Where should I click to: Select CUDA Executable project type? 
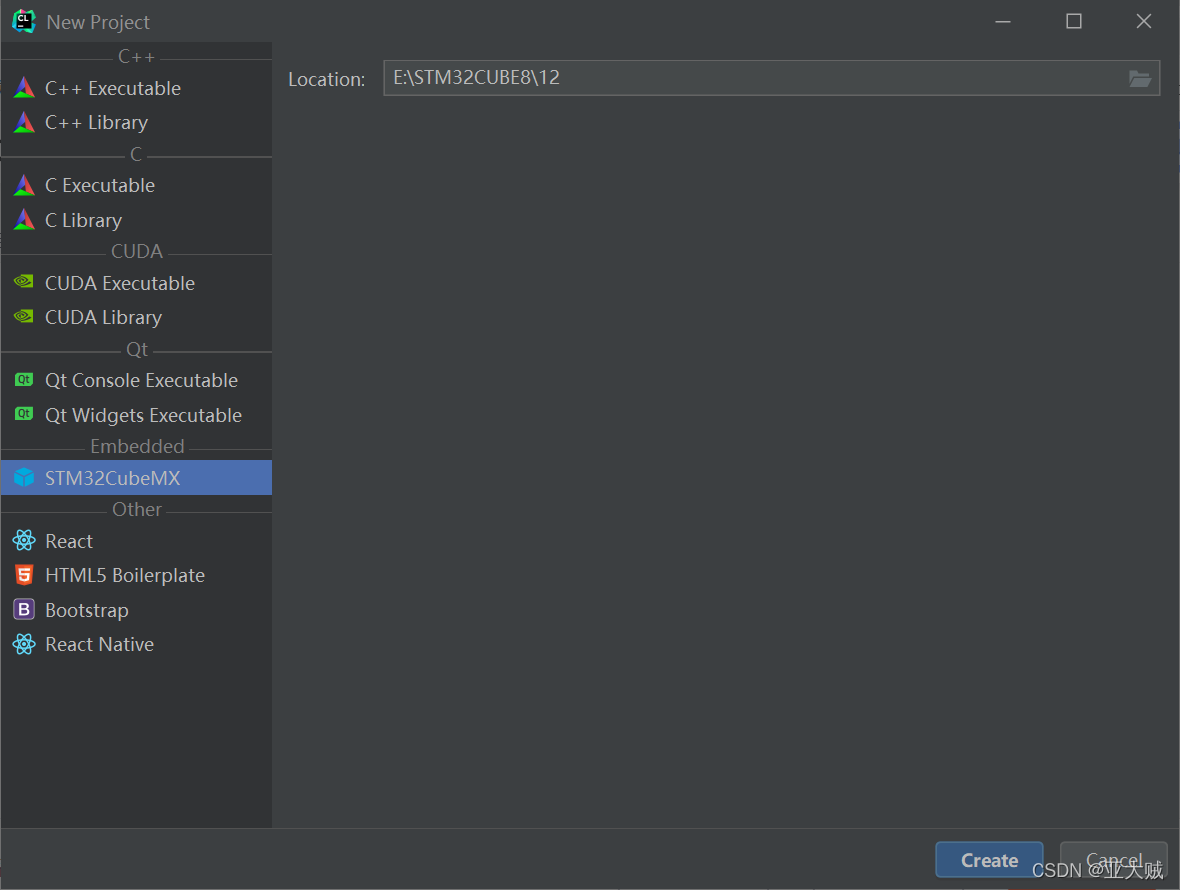(x=136, y=283)
